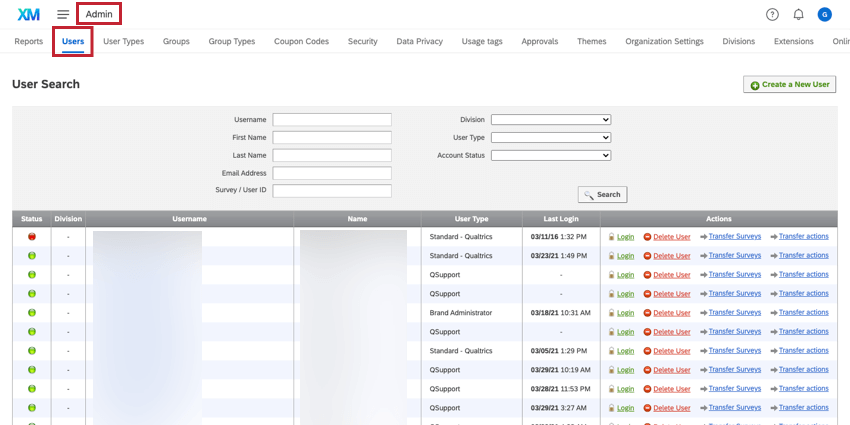Switch to the Groups tab
The image size is (850, 425).
tap(176, 42)
